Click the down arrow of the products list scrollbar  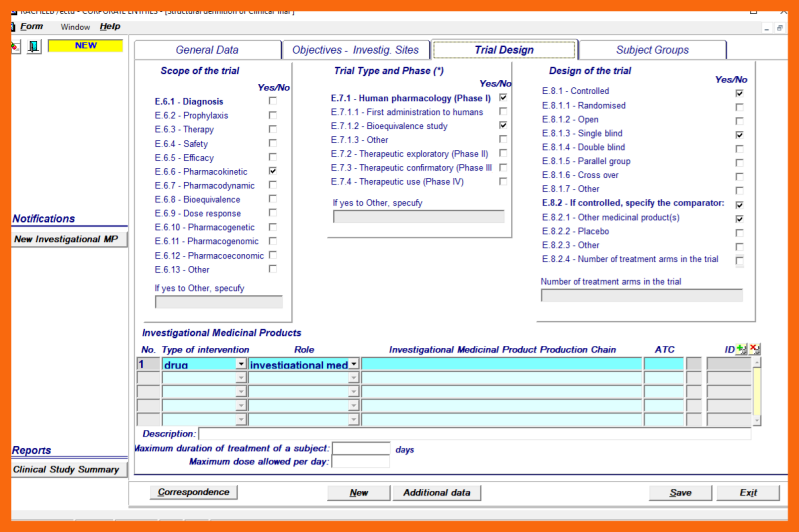tap(757, 420)
